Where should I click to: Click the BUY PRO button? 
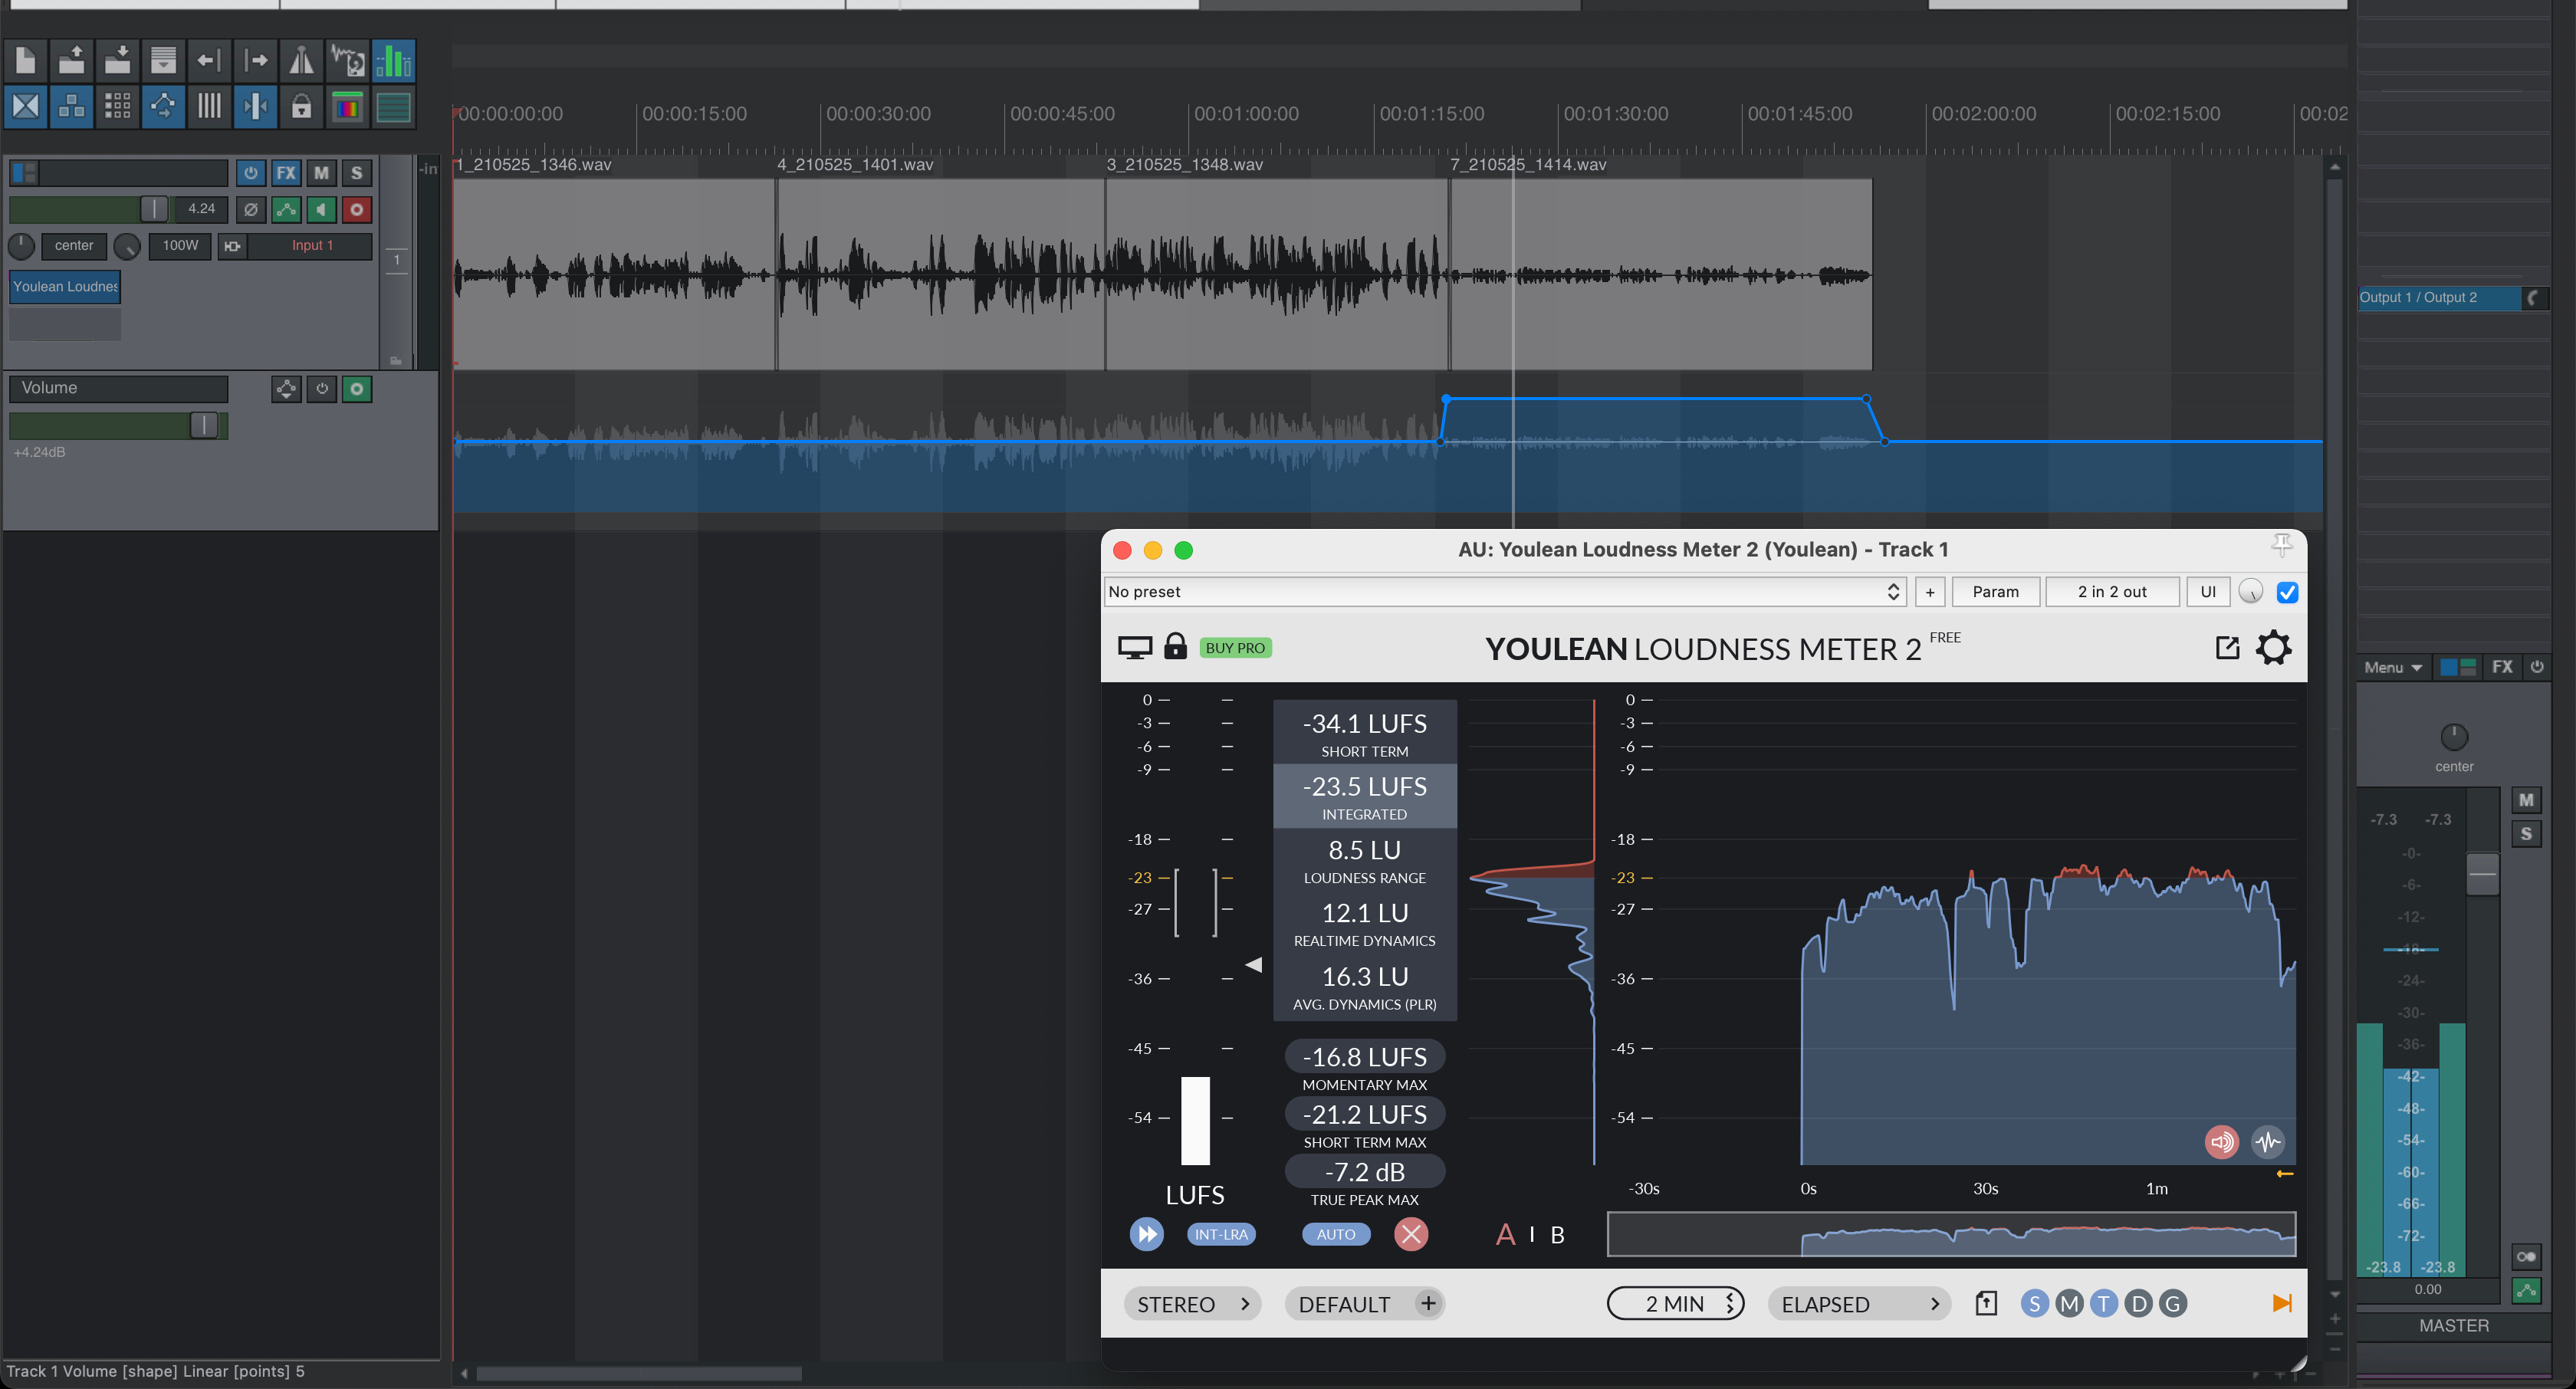(x=1235, y=648)
